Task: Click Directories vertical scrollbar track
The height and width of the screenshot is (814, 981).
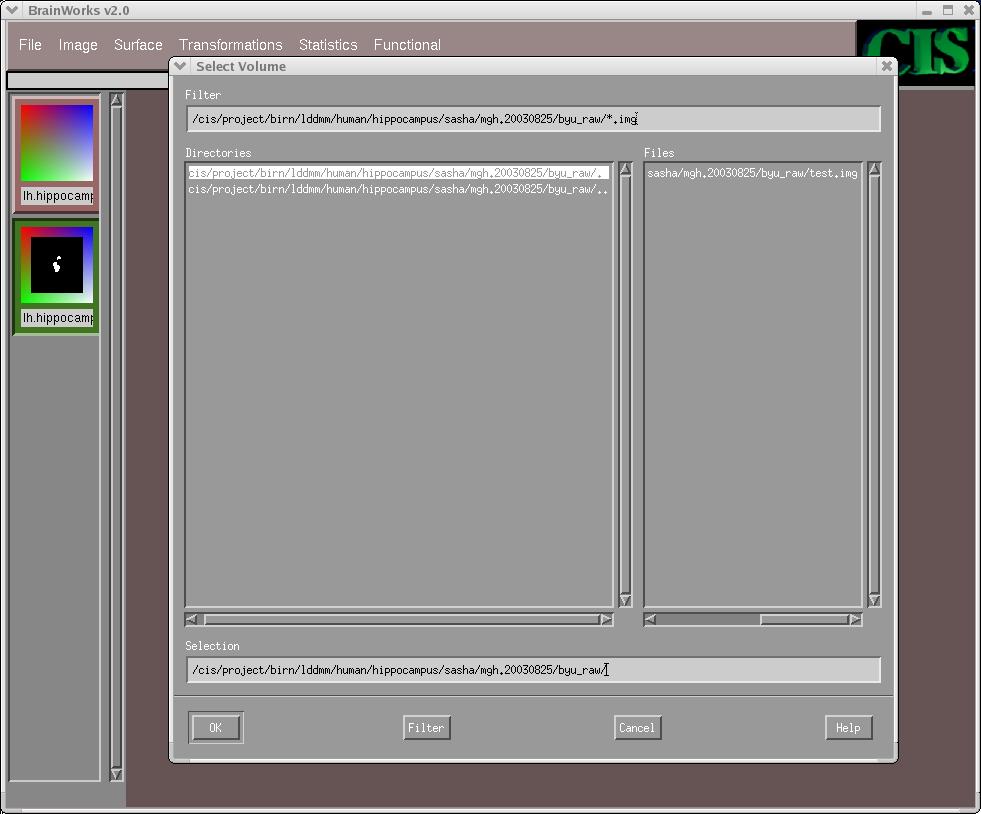Action: pyautogui.click(x=625, y=384)
